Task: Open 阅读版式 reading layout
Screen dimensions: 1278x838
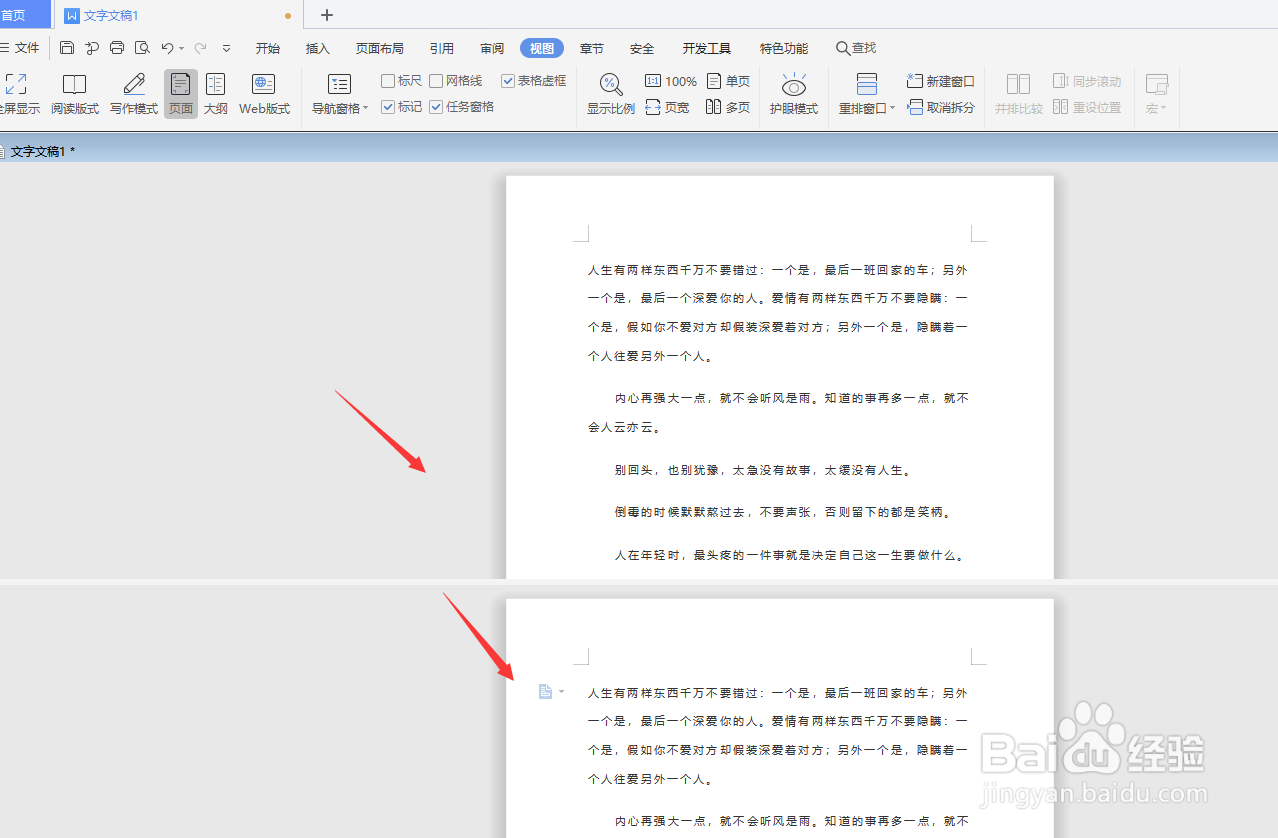Action: [x=75, y=94]
